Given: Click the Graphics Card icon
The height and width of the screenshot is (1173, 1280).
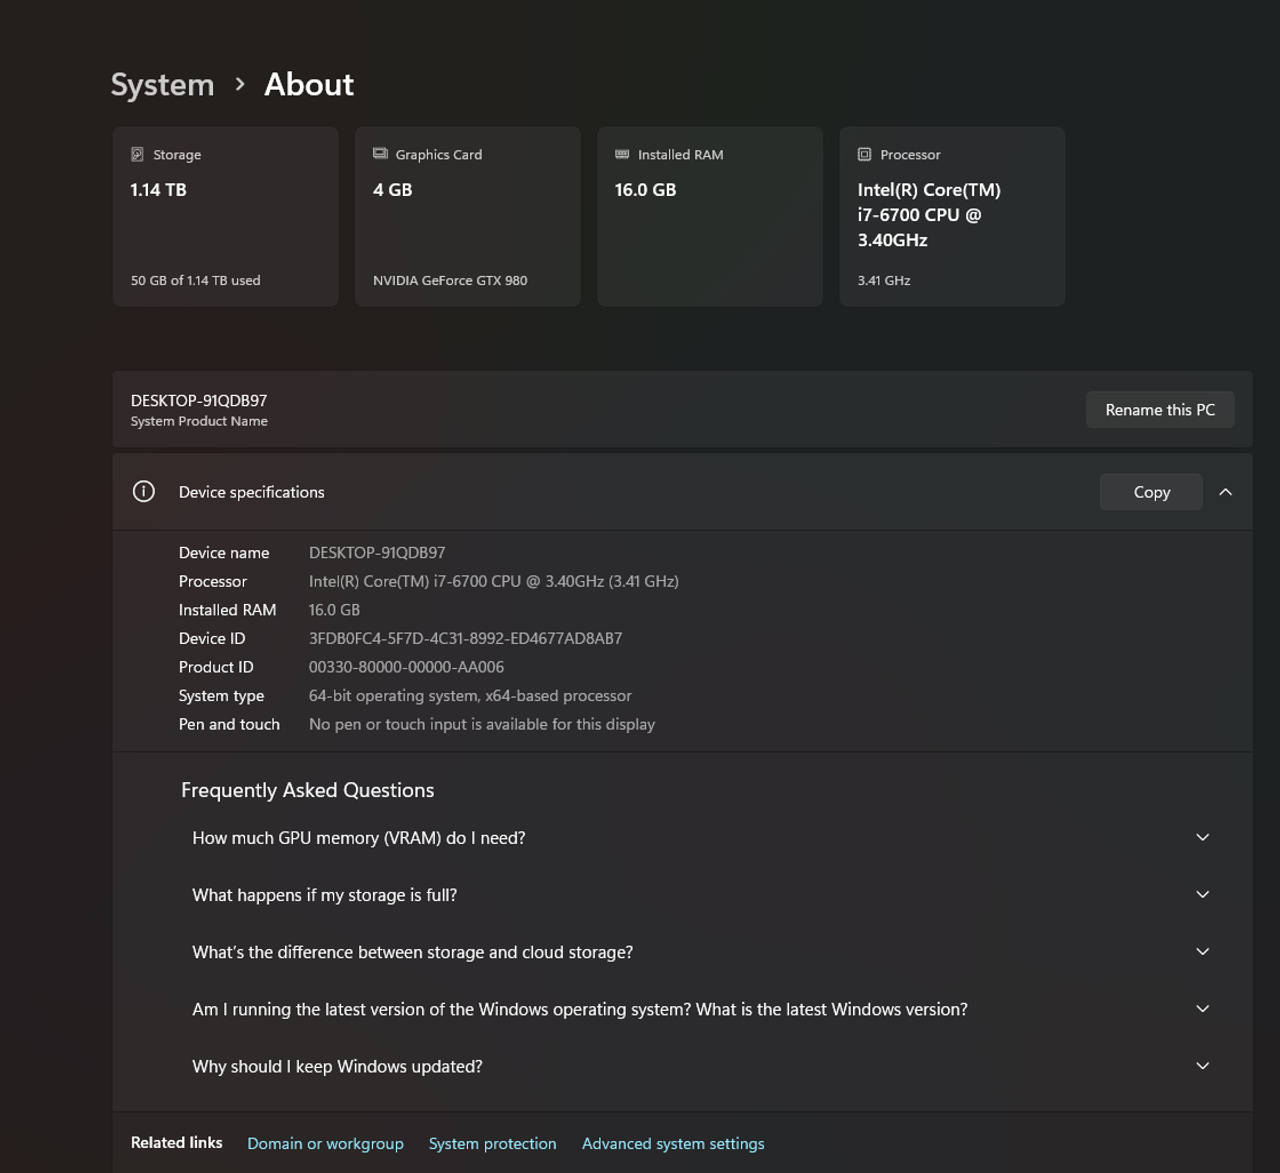Looking at the screenshot, I should coord(380,154).
